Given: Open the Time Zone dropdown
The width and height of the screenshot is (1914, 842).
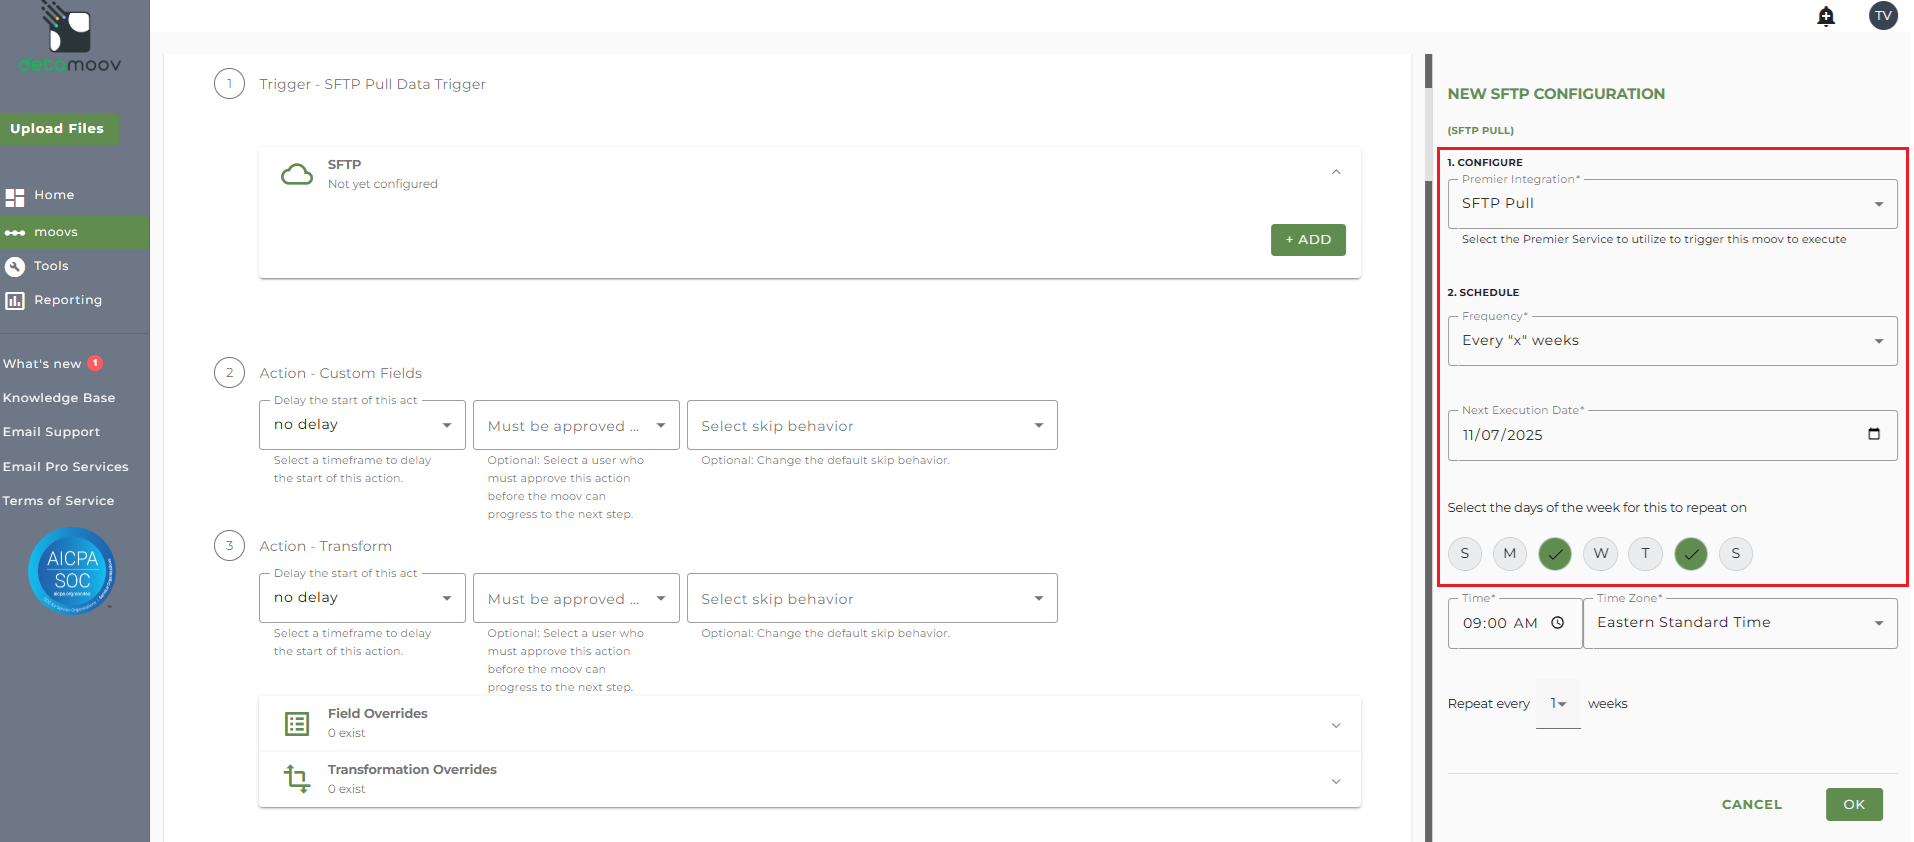Looking at the screenshot, I should click(1739, 623).
